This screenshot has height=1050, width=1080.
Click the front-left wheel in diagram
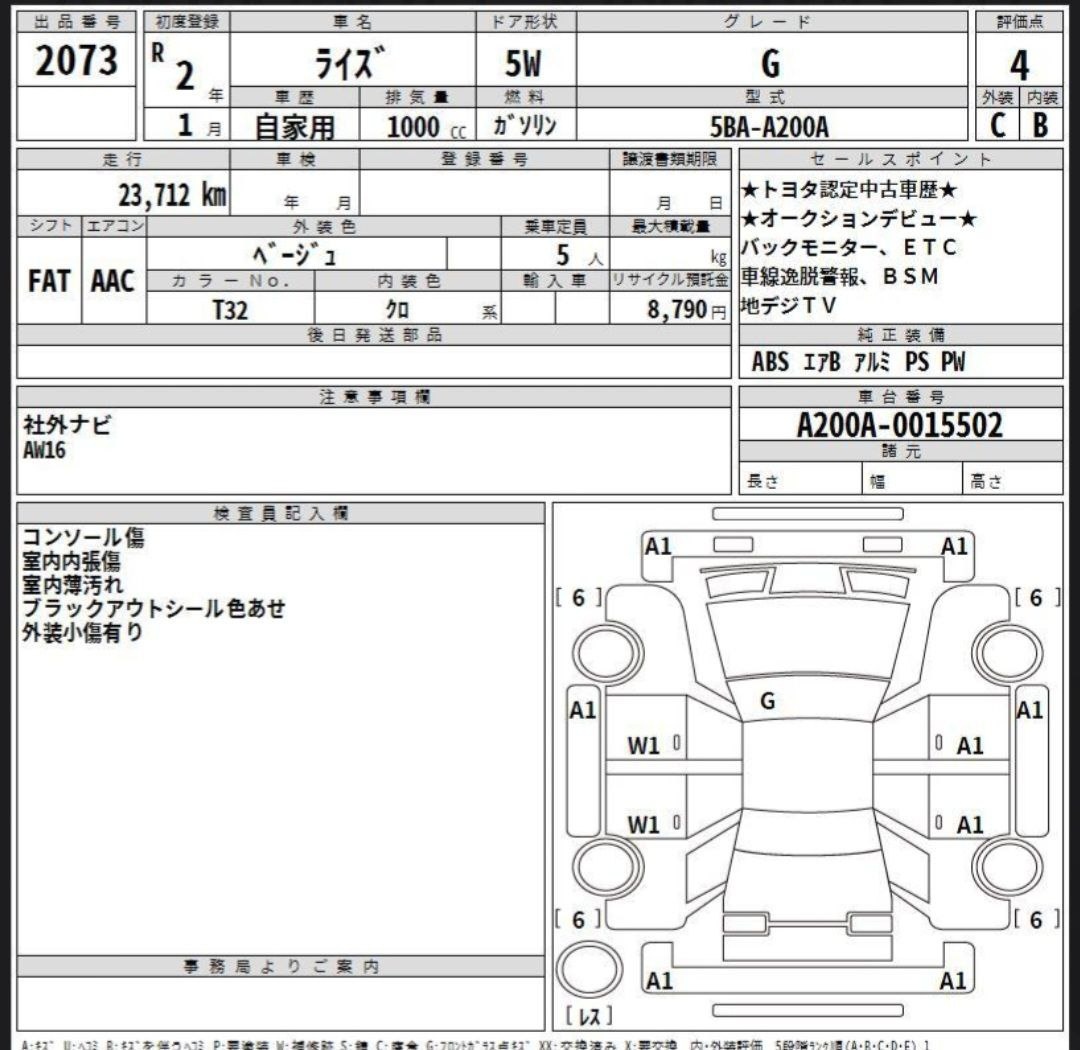click(x=608, y=652)
